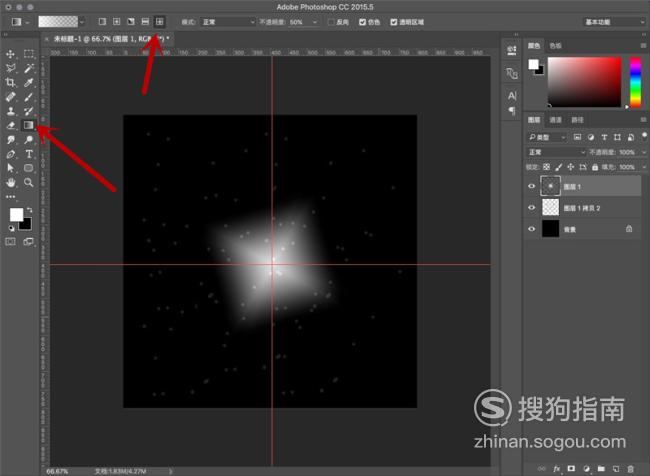Lock image pixels with brush icon

[558, 167]
